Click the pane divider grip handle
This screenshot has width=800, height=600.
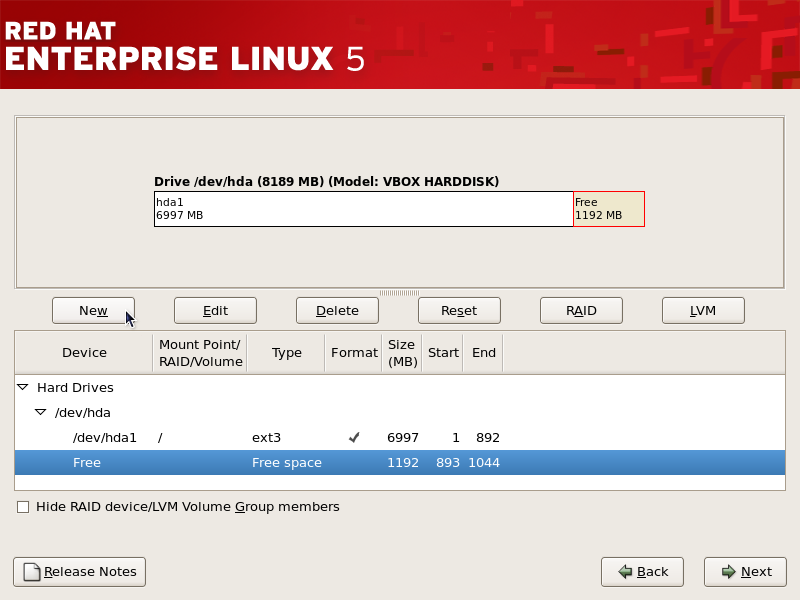(399, 293)
